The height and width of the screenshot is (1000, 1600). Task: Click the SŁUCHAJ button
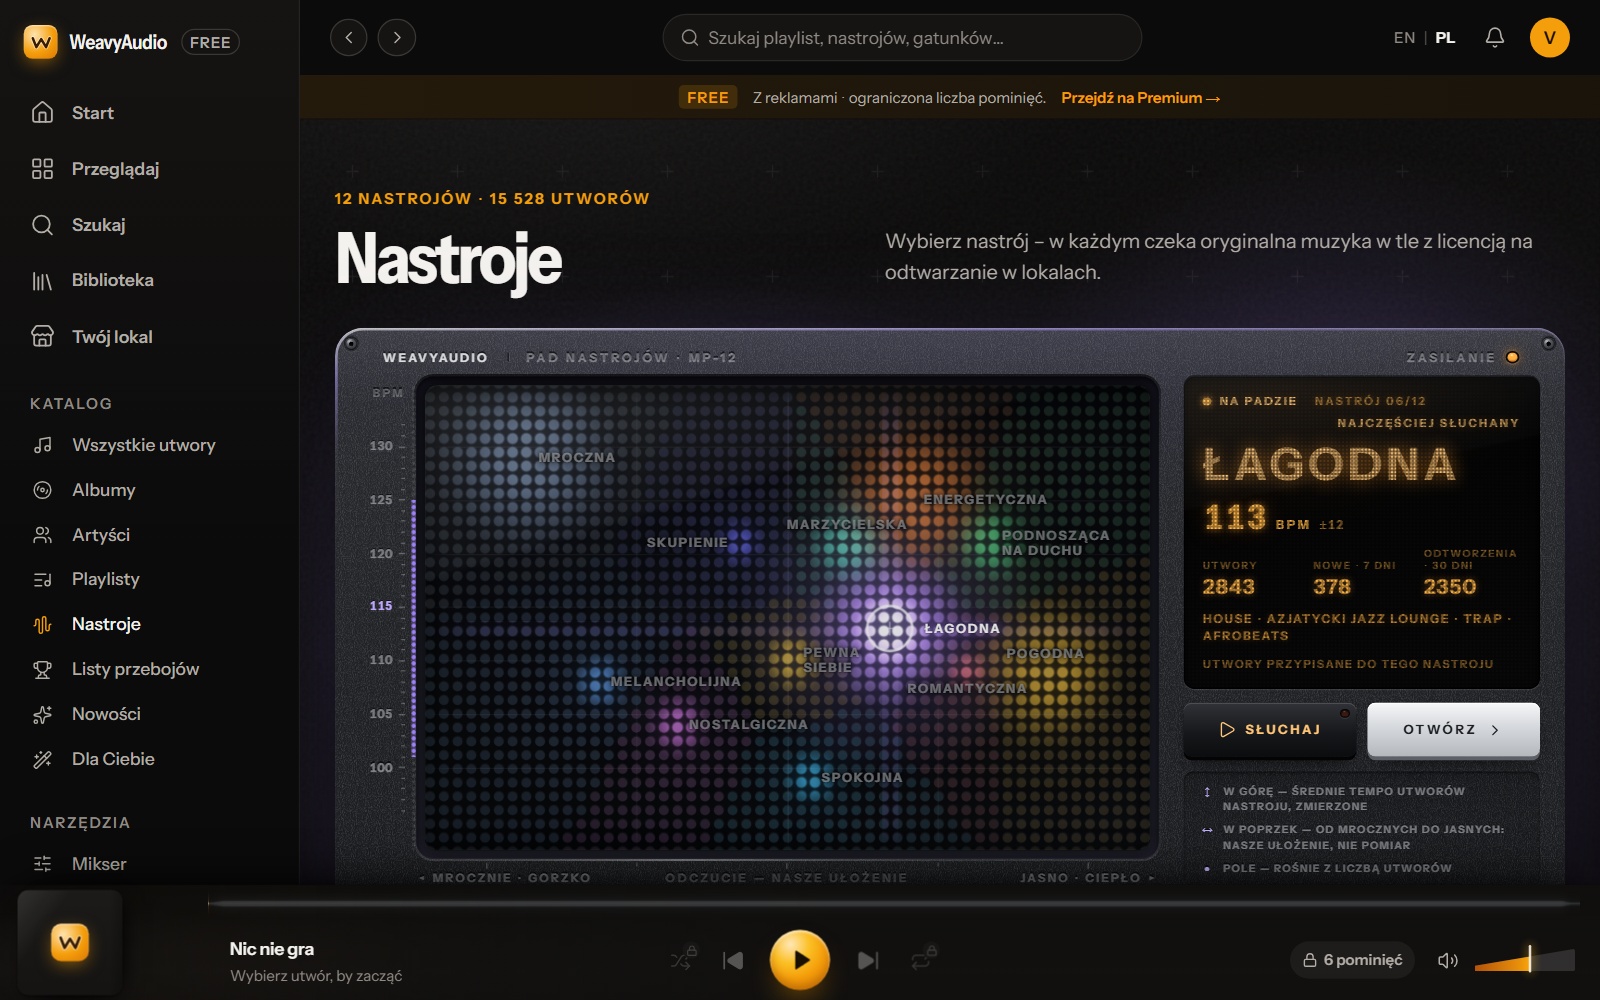coord(1270,730)
